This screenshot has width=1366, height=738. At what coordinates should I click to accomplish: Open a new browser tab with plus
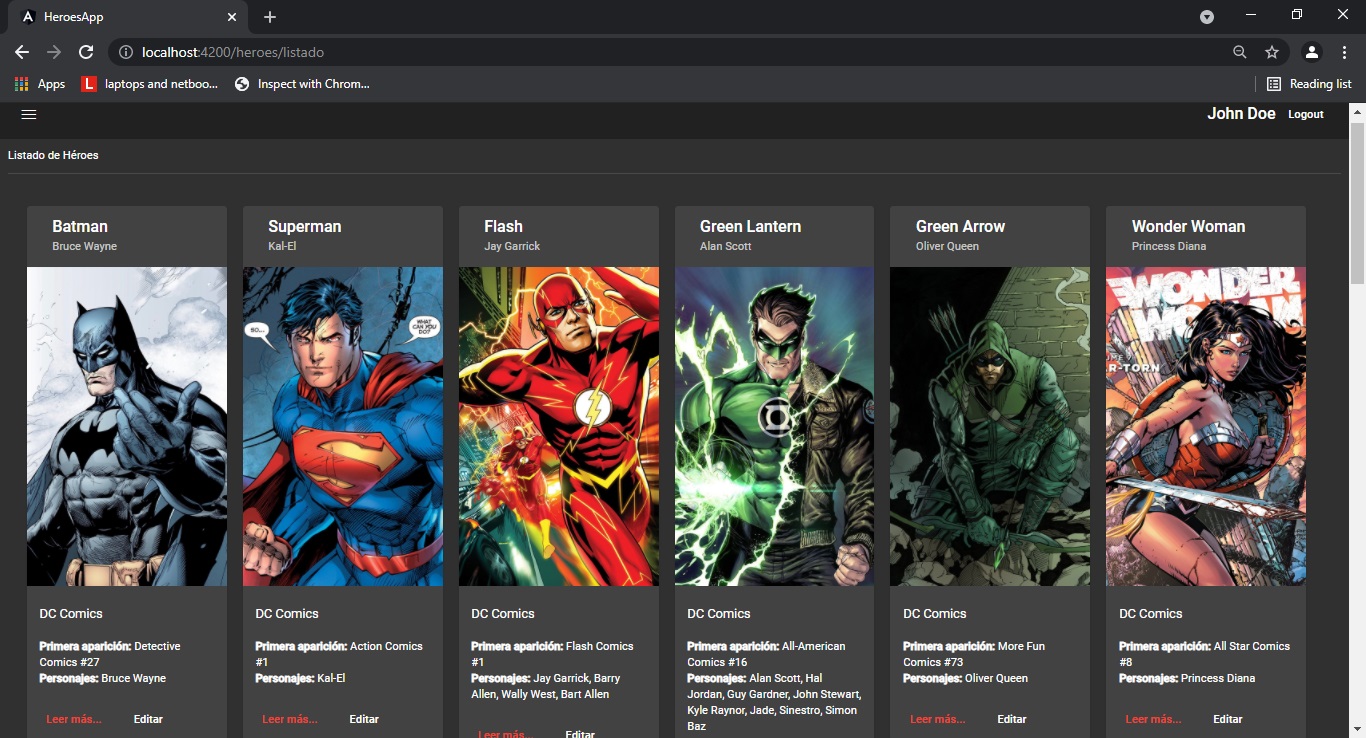(270, 17)
